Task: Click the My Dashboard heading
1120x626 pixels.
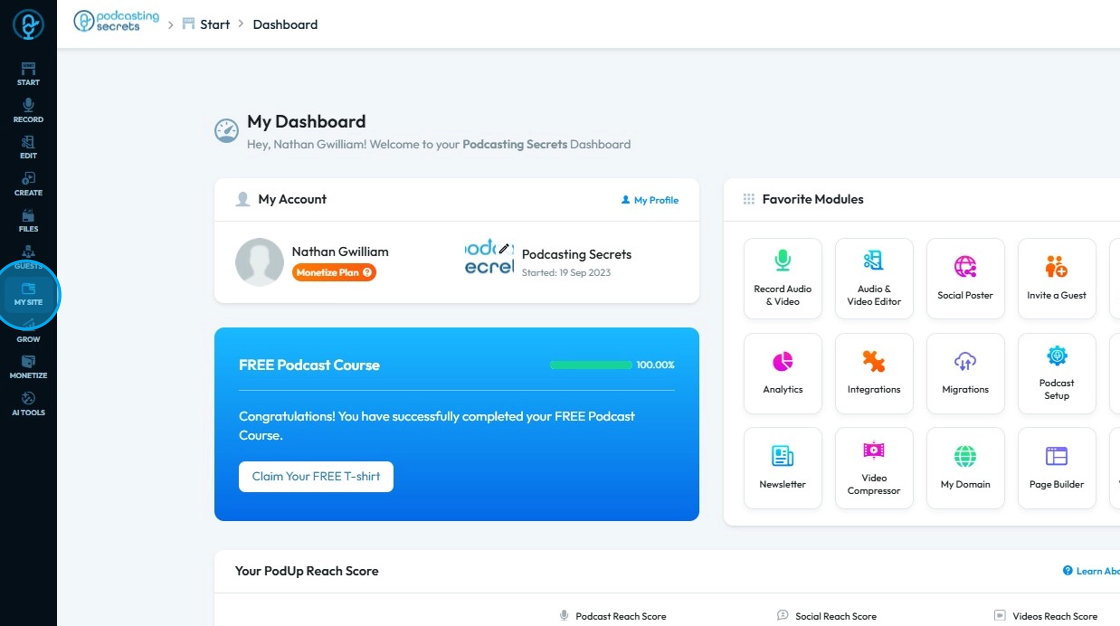Action: coord(306,121)
